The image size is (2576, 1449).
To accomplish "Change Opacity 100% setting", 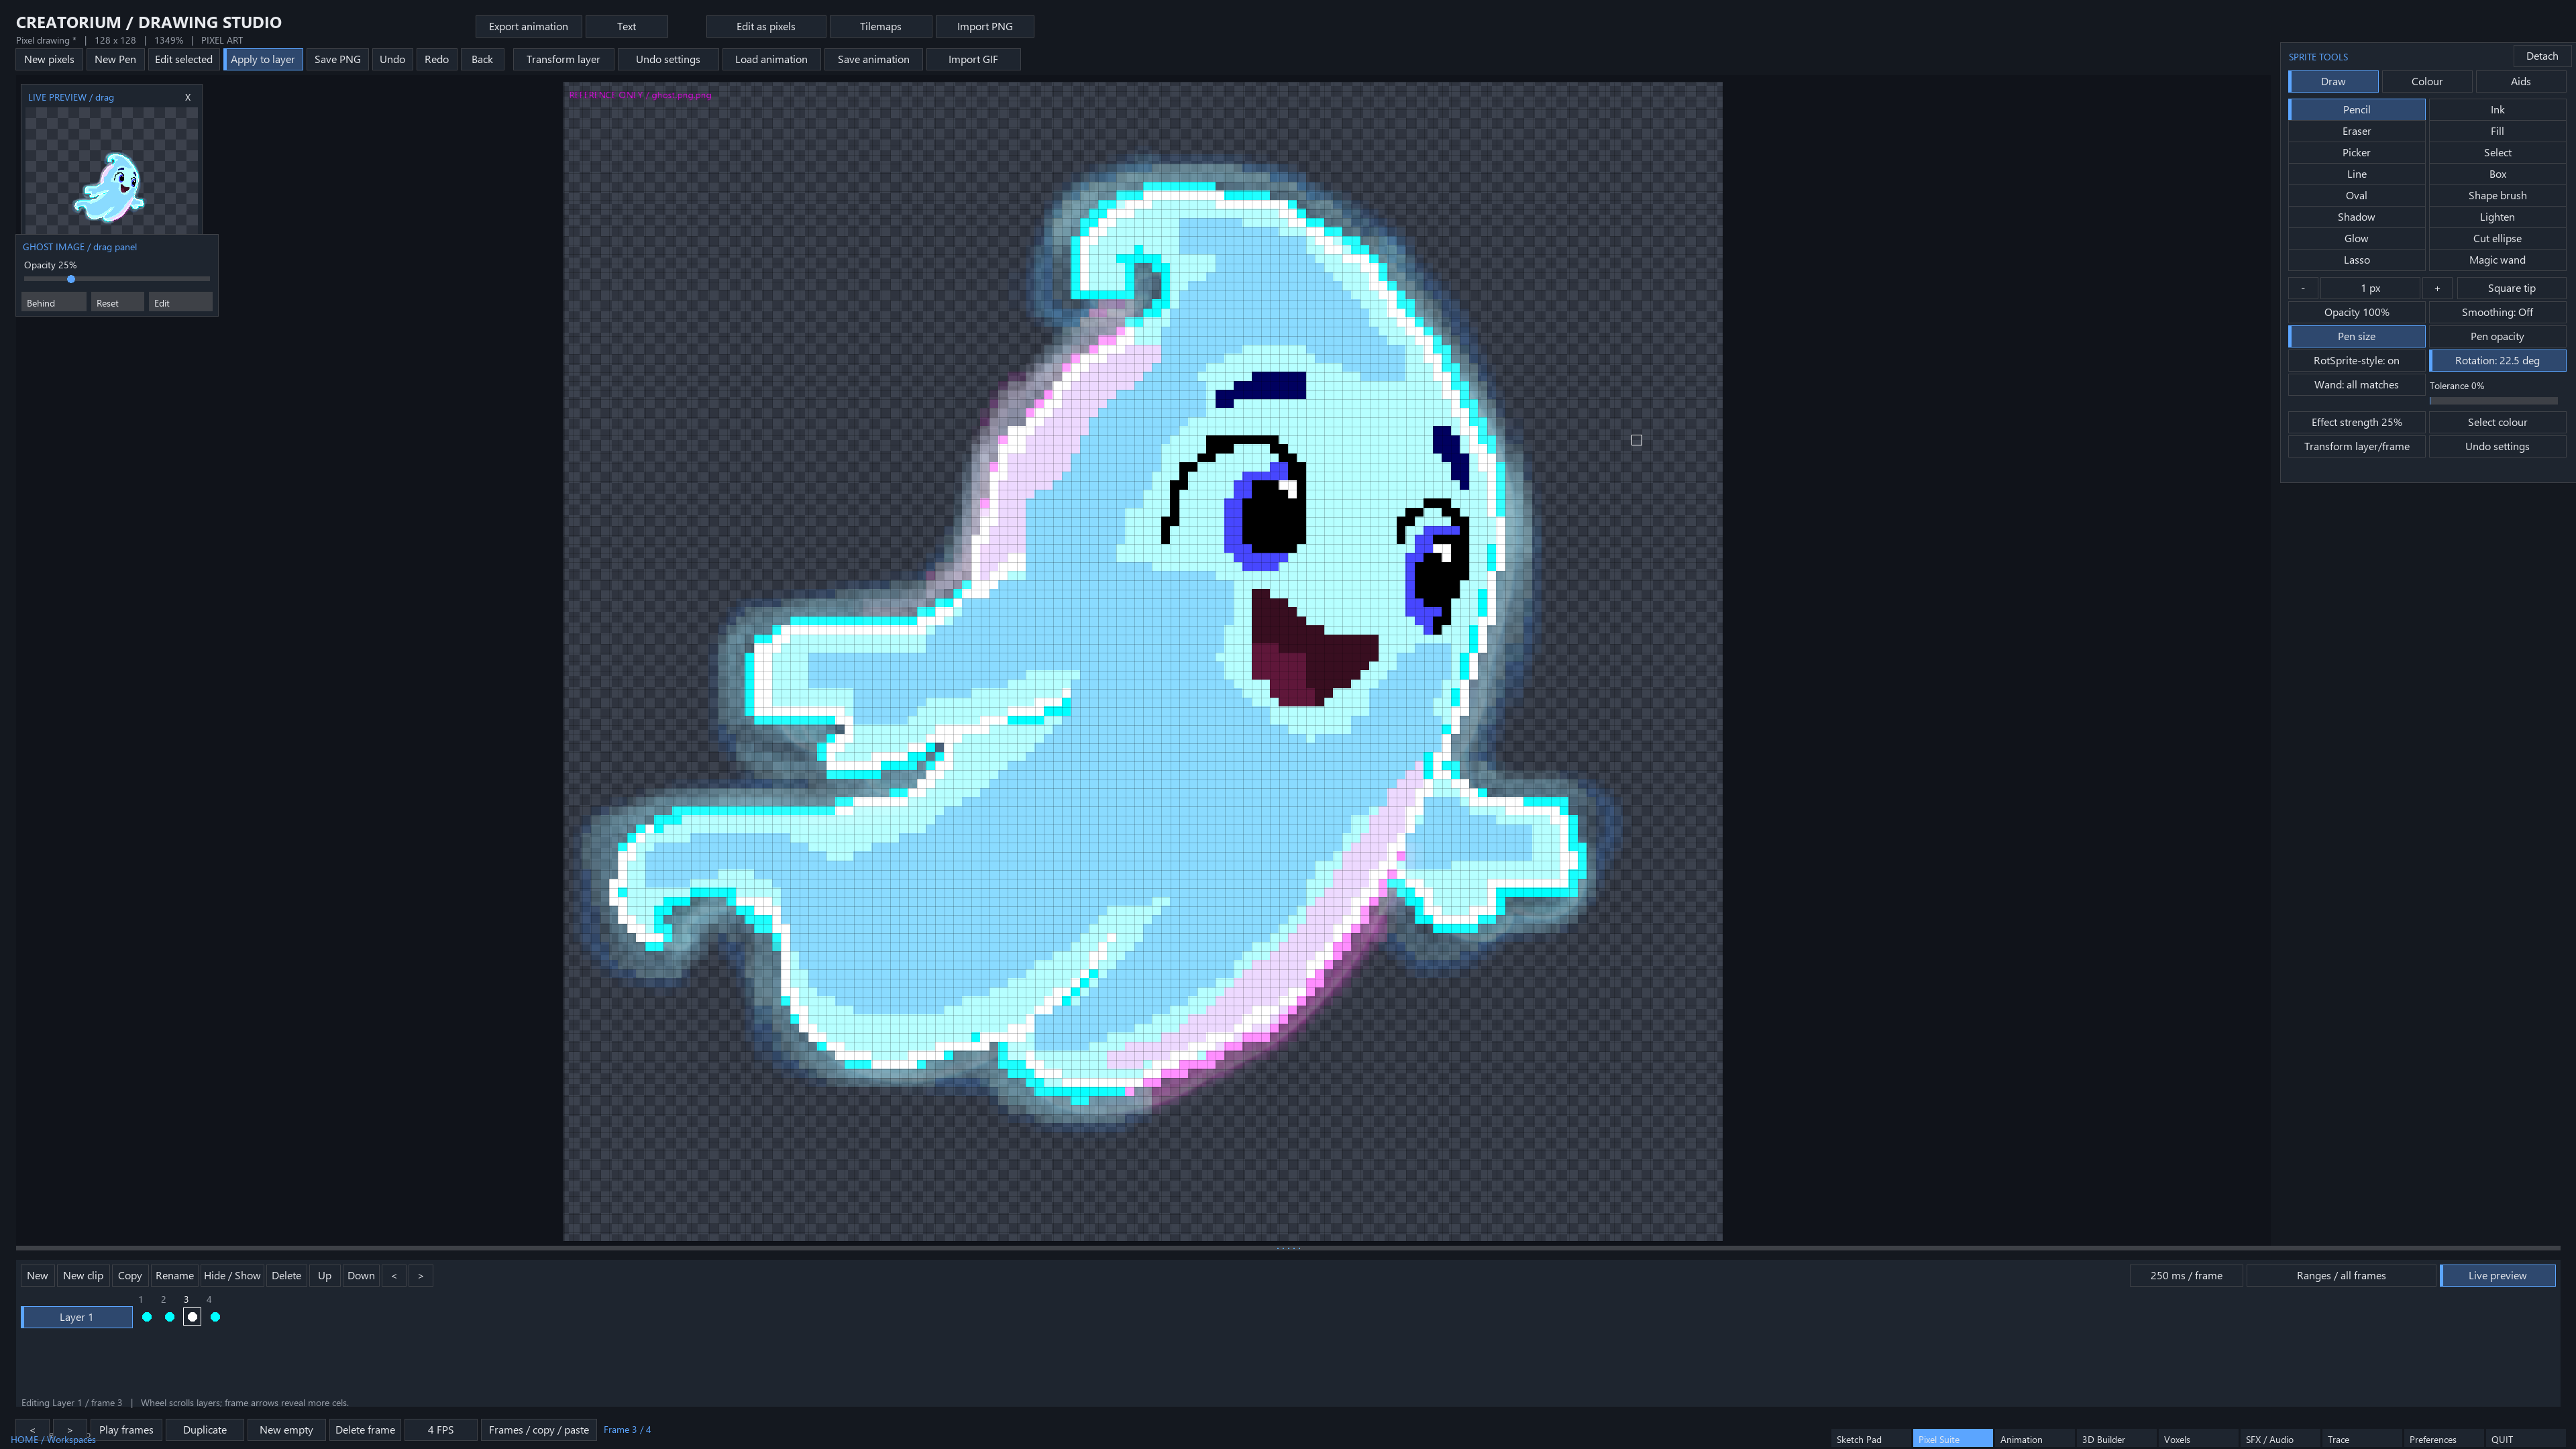I will point(2356,312).
